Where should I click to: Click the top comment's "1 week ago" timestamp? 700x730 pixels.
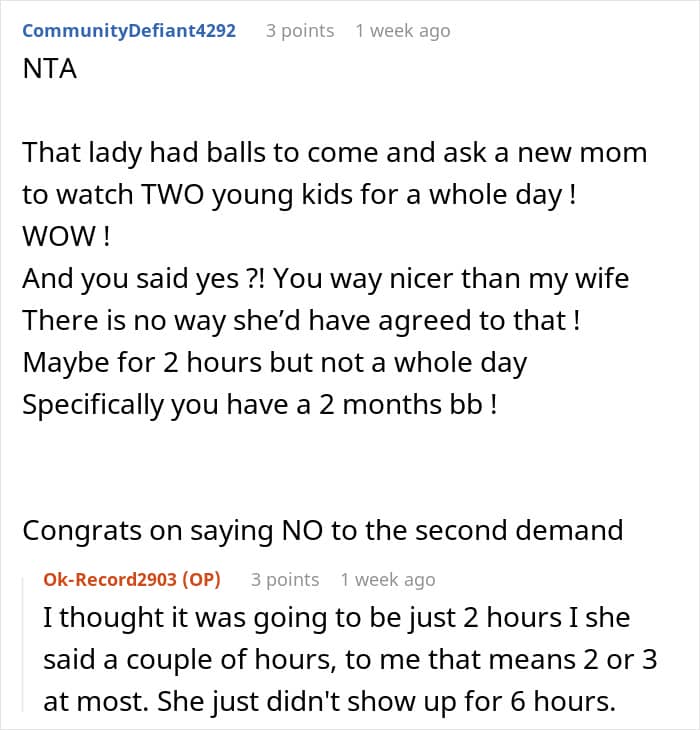pyautogui.click(x=403, y=31)
